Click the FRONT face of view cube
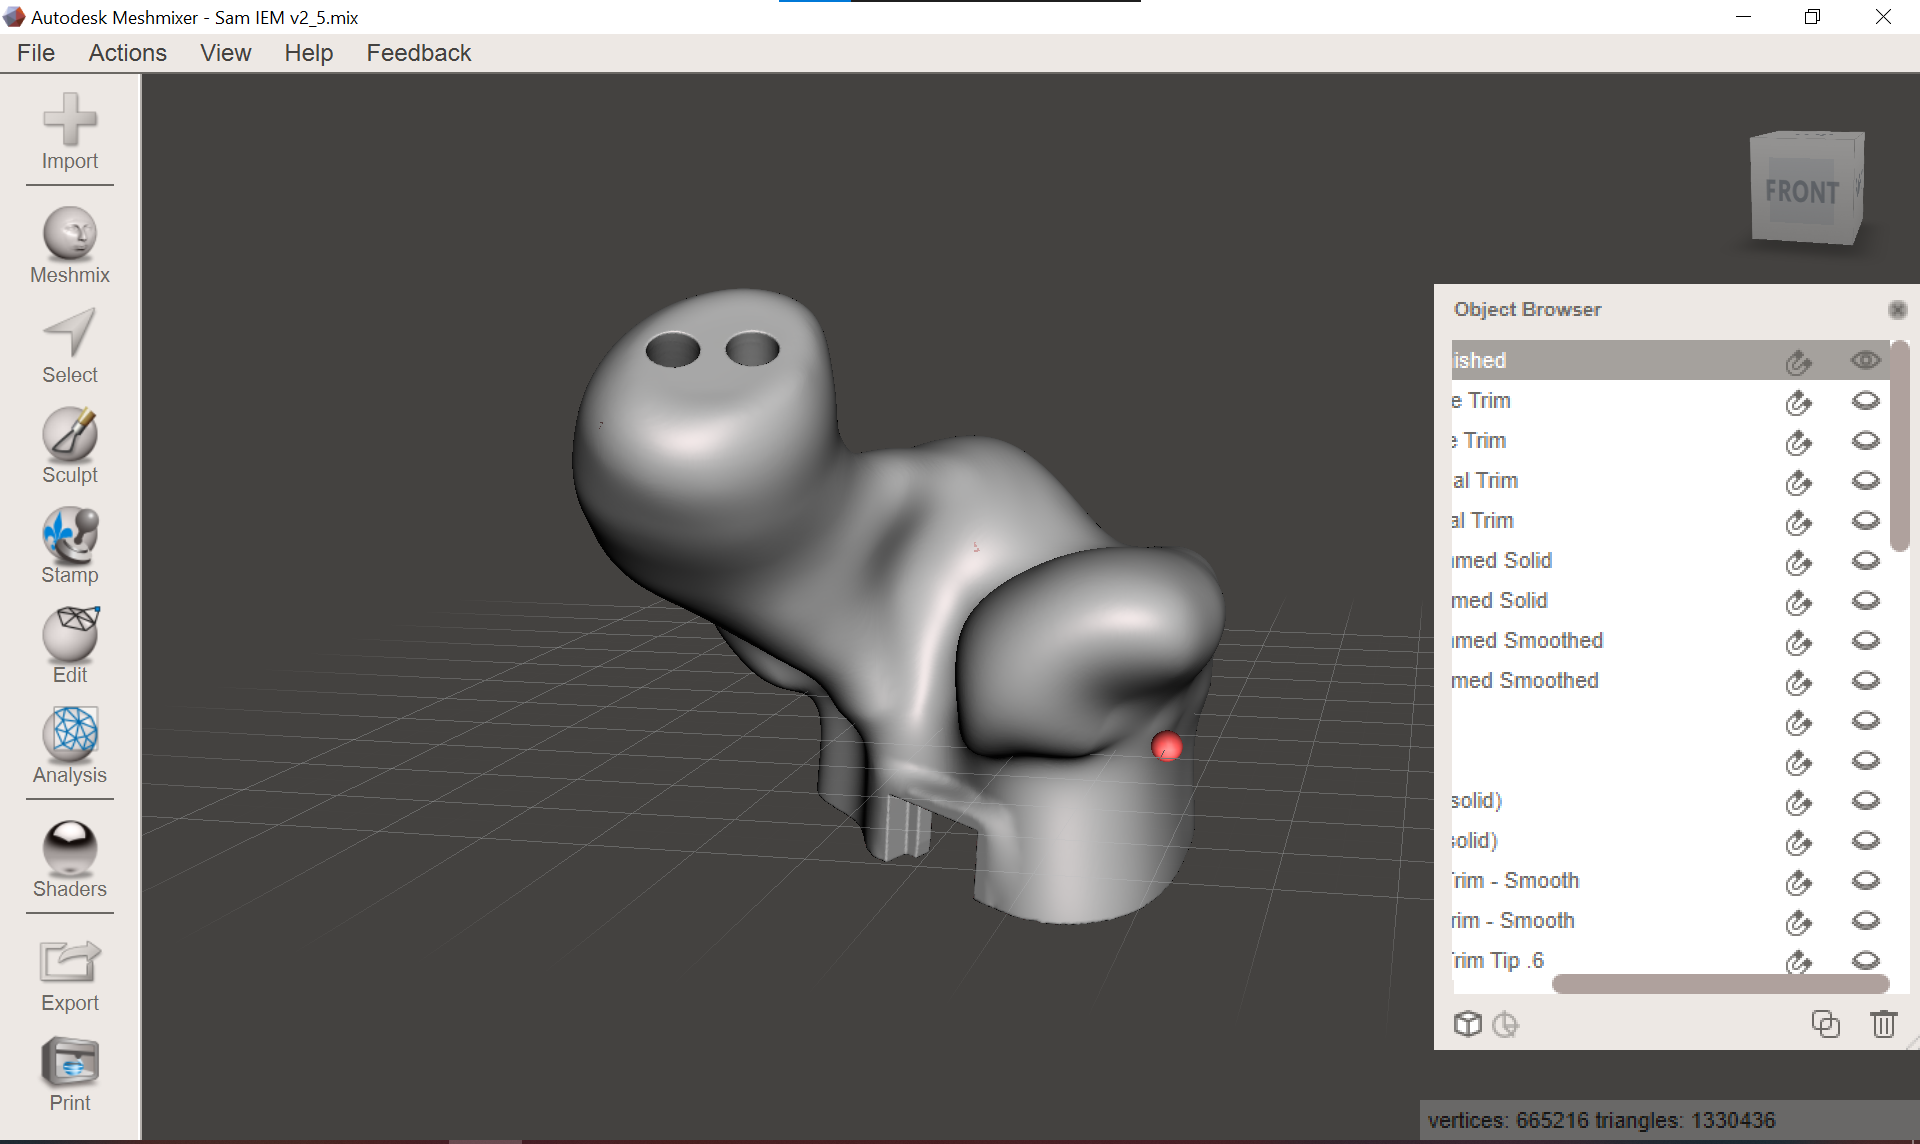The width and height of the screenshot is (1920, 1144). coord(1801,192)
